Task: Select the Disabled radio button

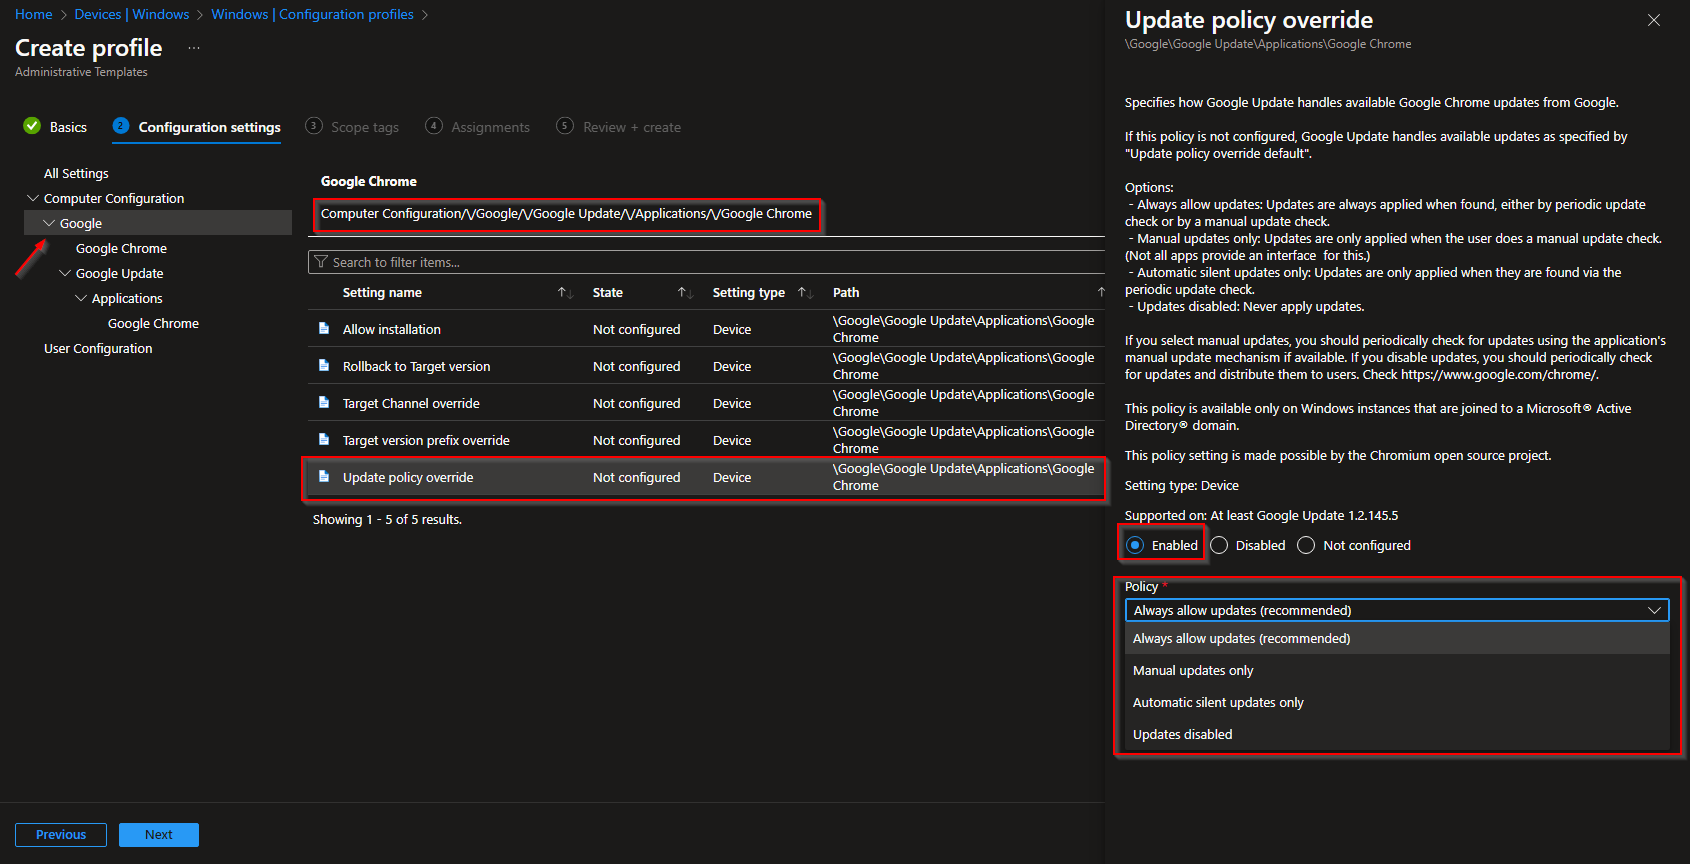Action: click(x=1219, y=545)
